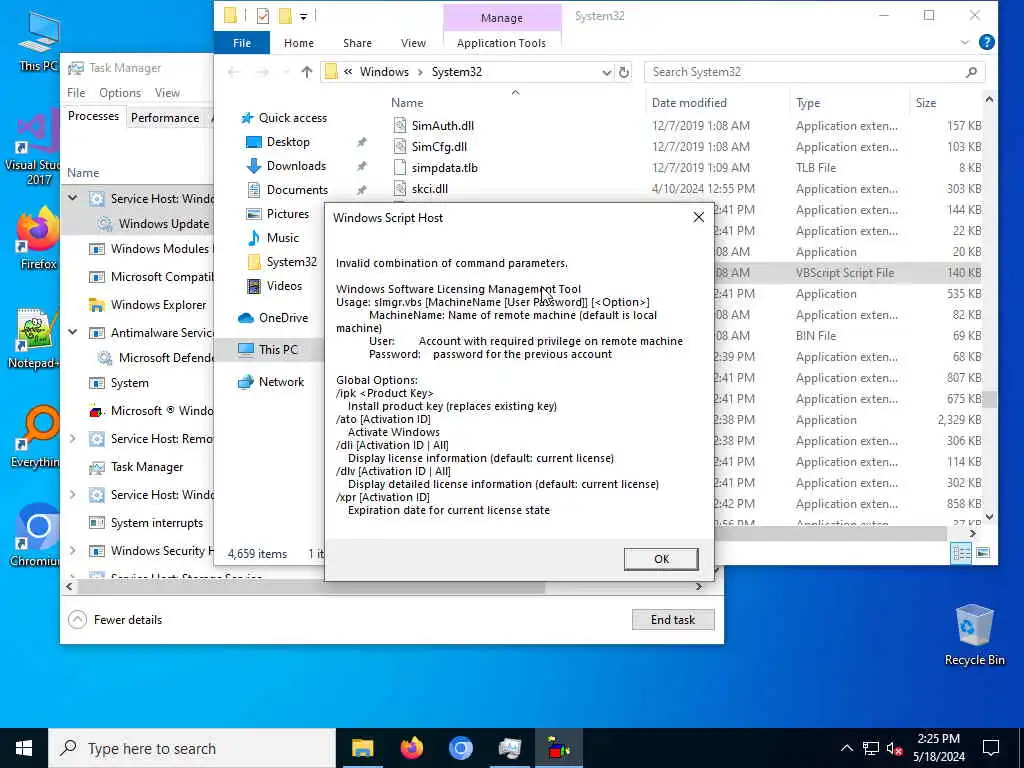This screenshot has height=768, width=1024.
Task: Select SimAuth.dll file
Action: pyautogui.click(x=442, y=125)
